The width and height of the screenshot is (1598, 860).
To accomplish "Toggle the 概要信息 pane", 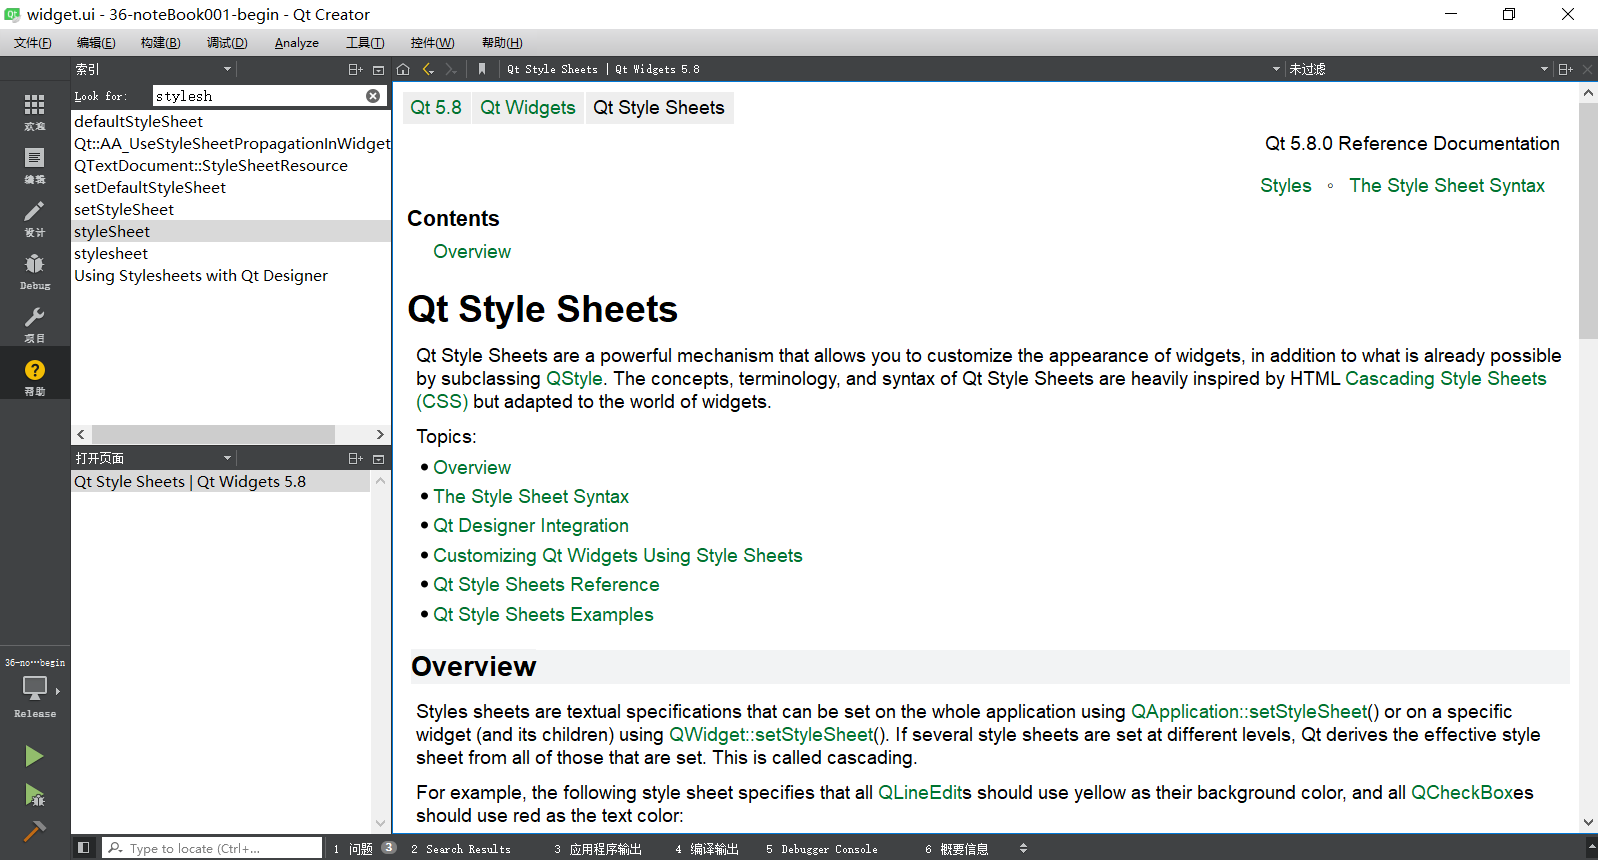I will [957, 849].
